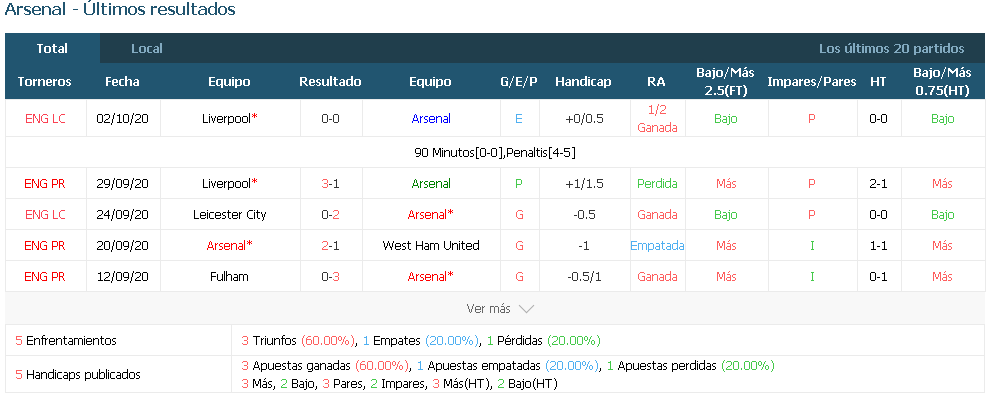Click the Impares/Pares column header

click(x=811, y=81)
